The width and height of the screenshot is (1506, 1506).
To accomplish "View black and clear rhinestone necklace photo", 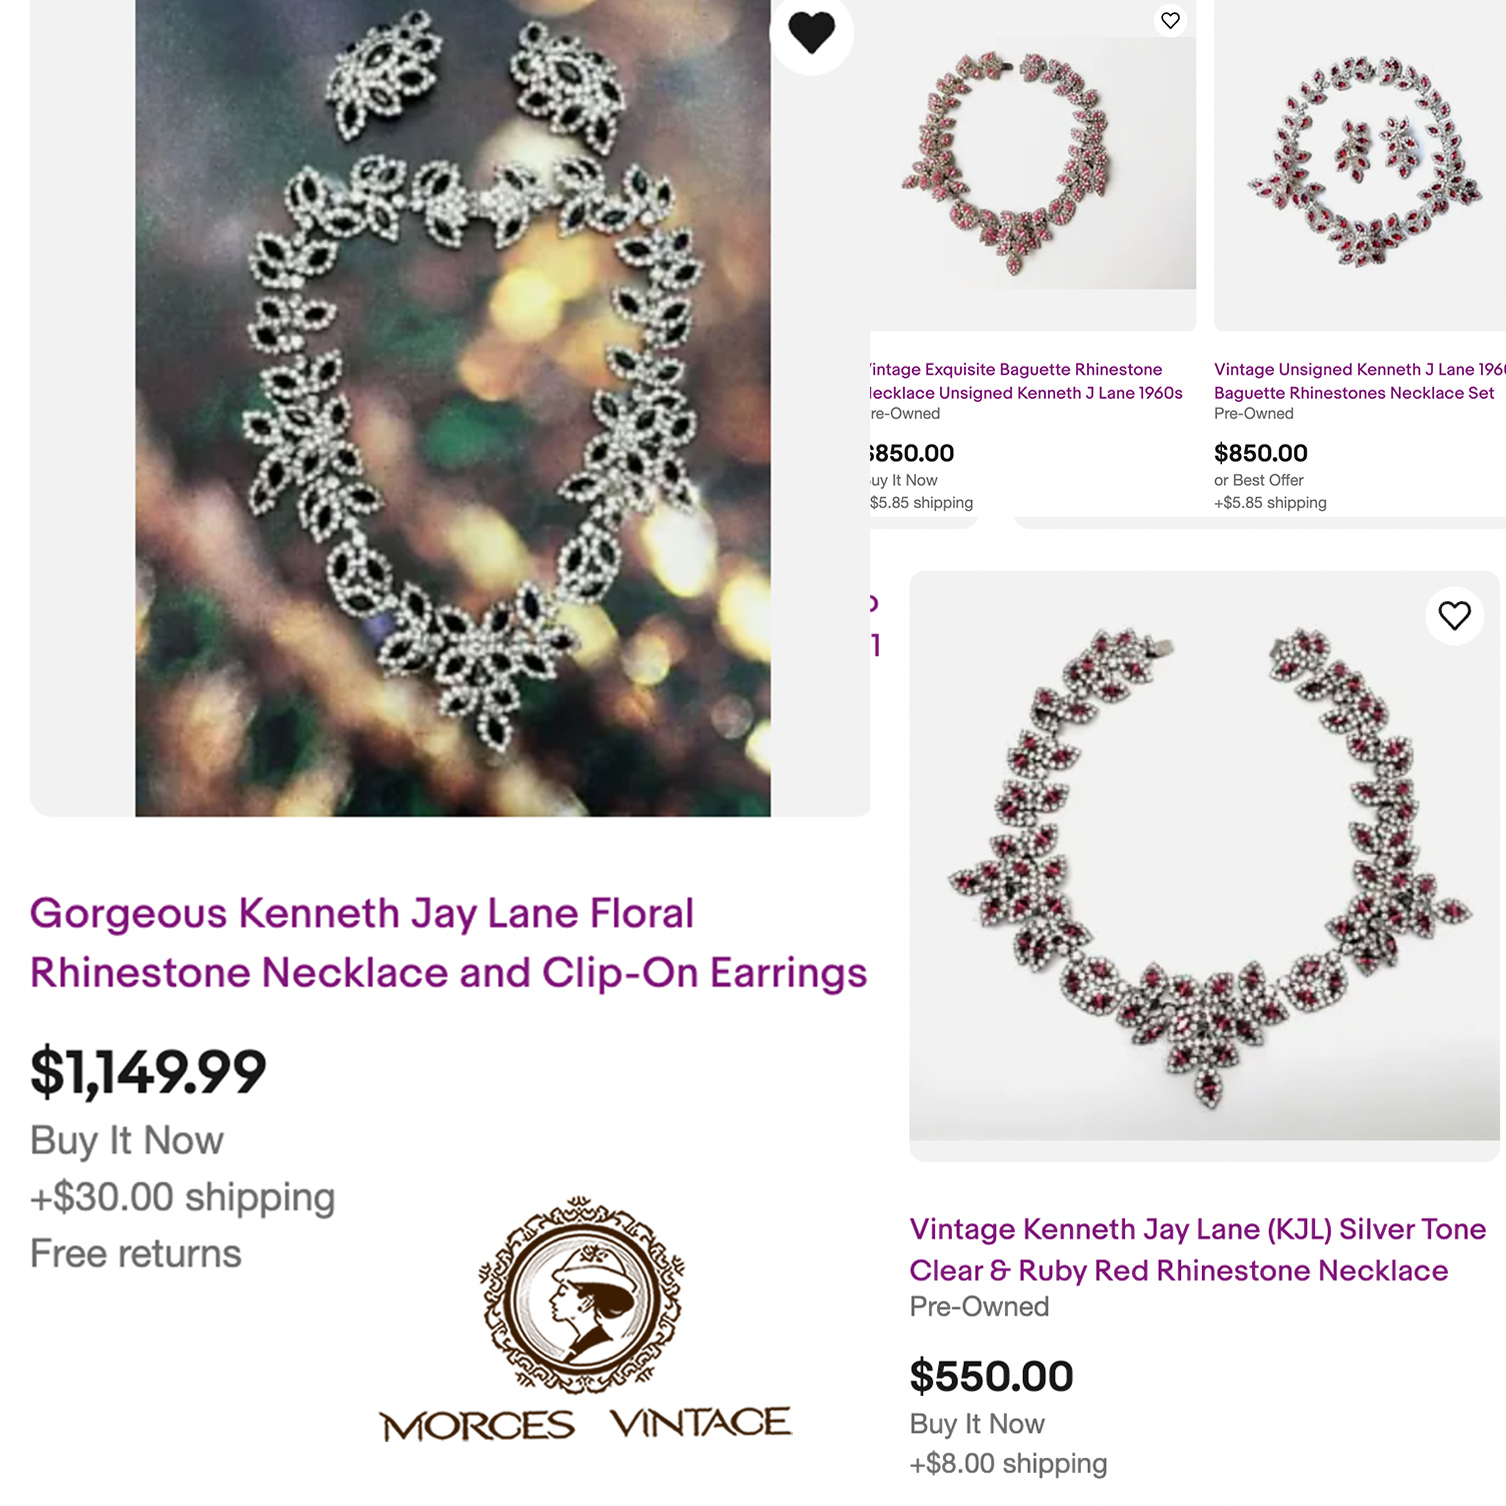I will point(452,408).
